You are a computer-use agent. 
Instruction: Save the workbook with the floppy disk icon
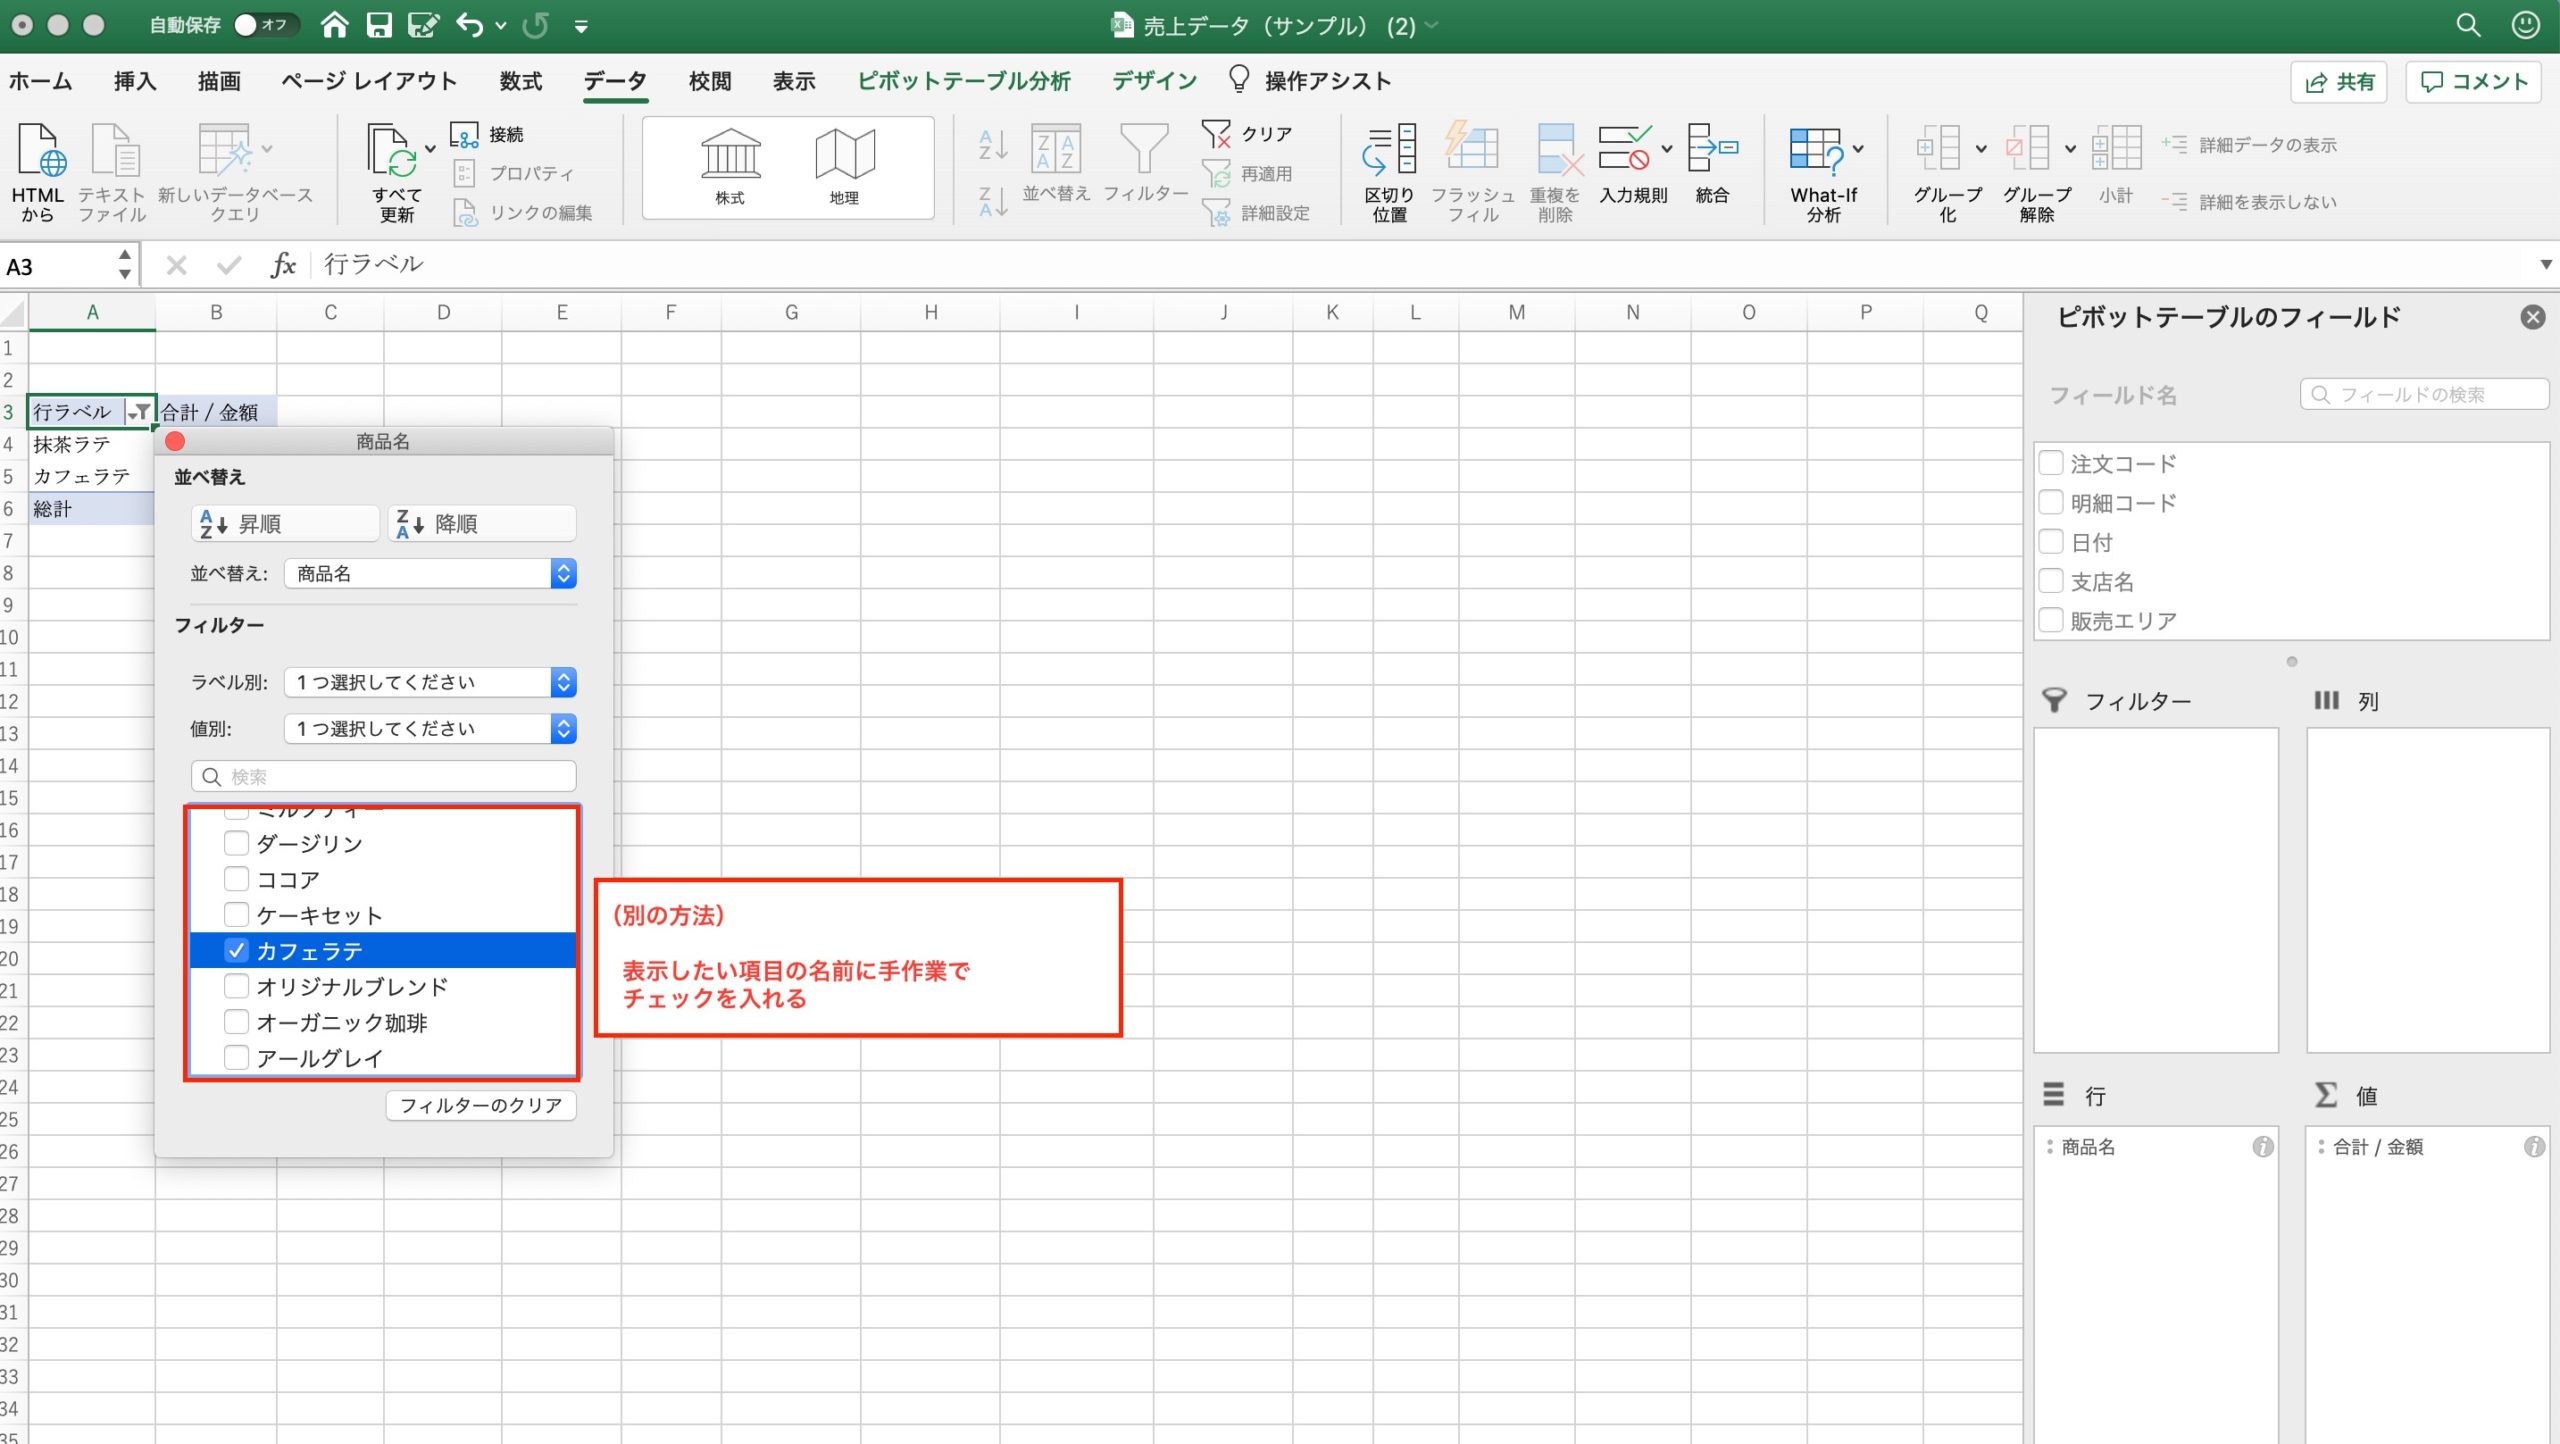coord(379,25)
